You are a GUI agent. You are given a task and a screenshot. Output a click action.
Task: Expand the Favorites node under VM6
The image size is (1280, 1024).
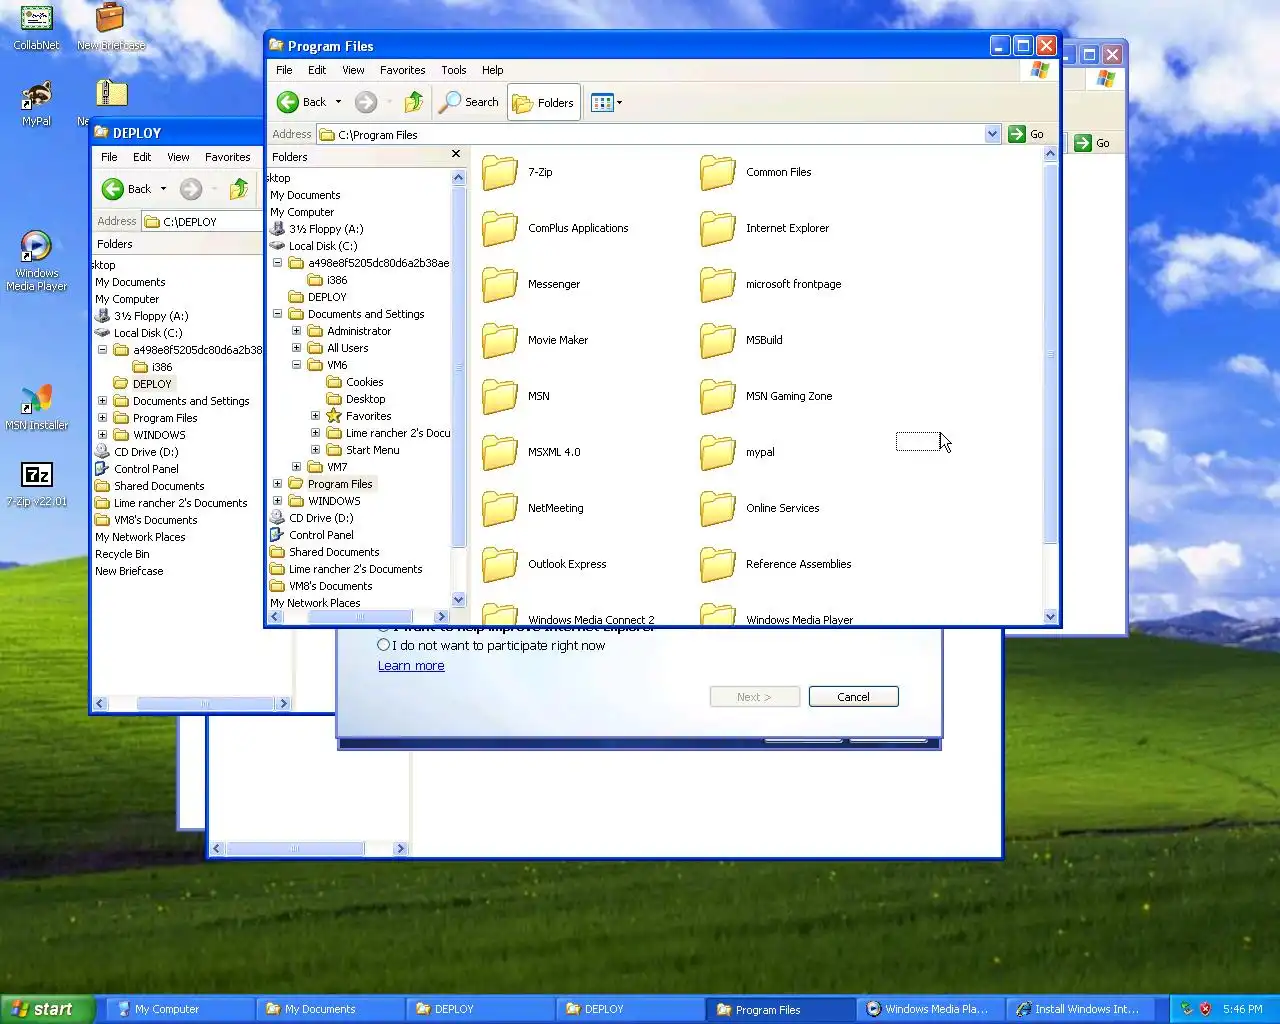click(315, 416)
